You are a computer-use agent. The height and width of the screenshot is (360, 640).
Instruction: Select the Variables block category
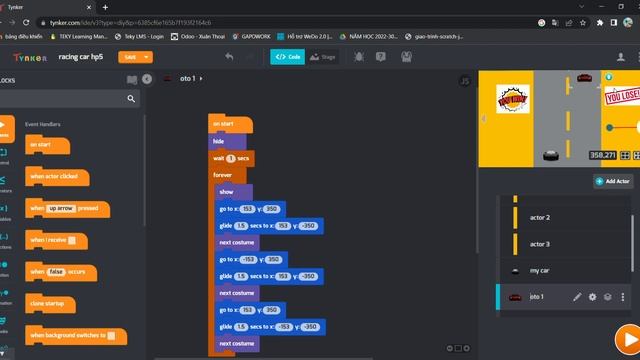[x=5, y=212]
